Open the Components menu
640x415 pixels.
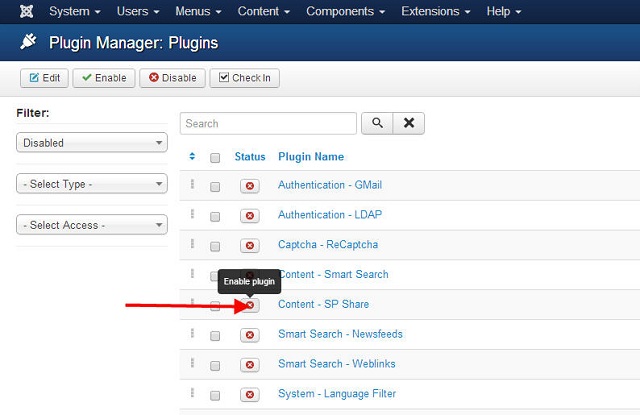tap(346, 11)
